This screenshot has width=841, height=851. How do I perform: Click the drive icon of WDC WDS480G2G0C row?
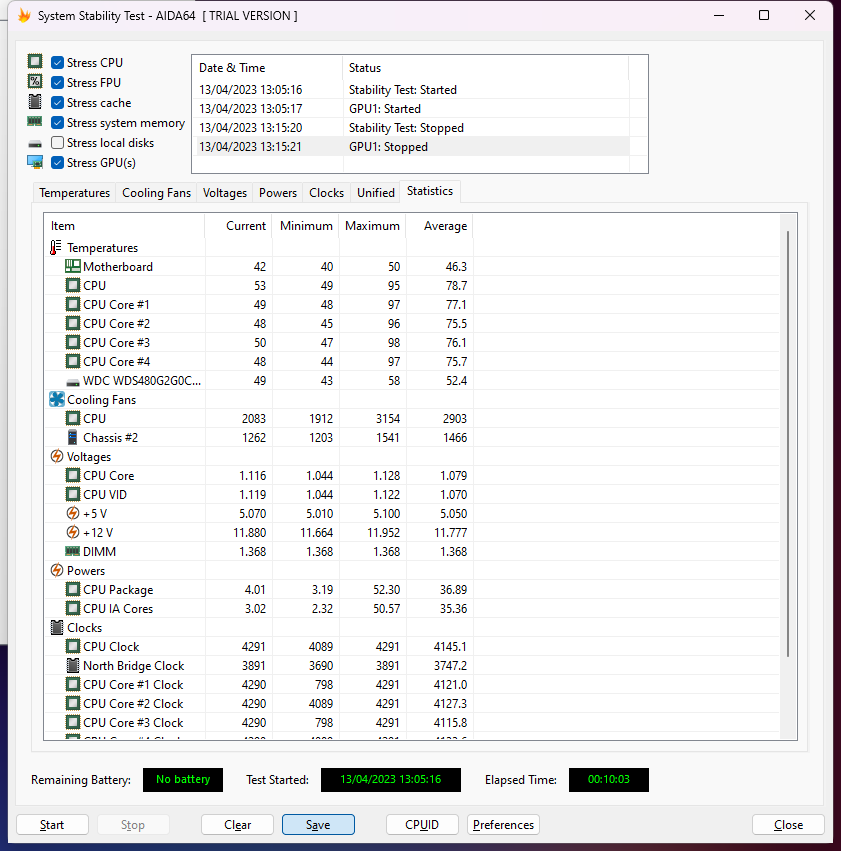73,383
